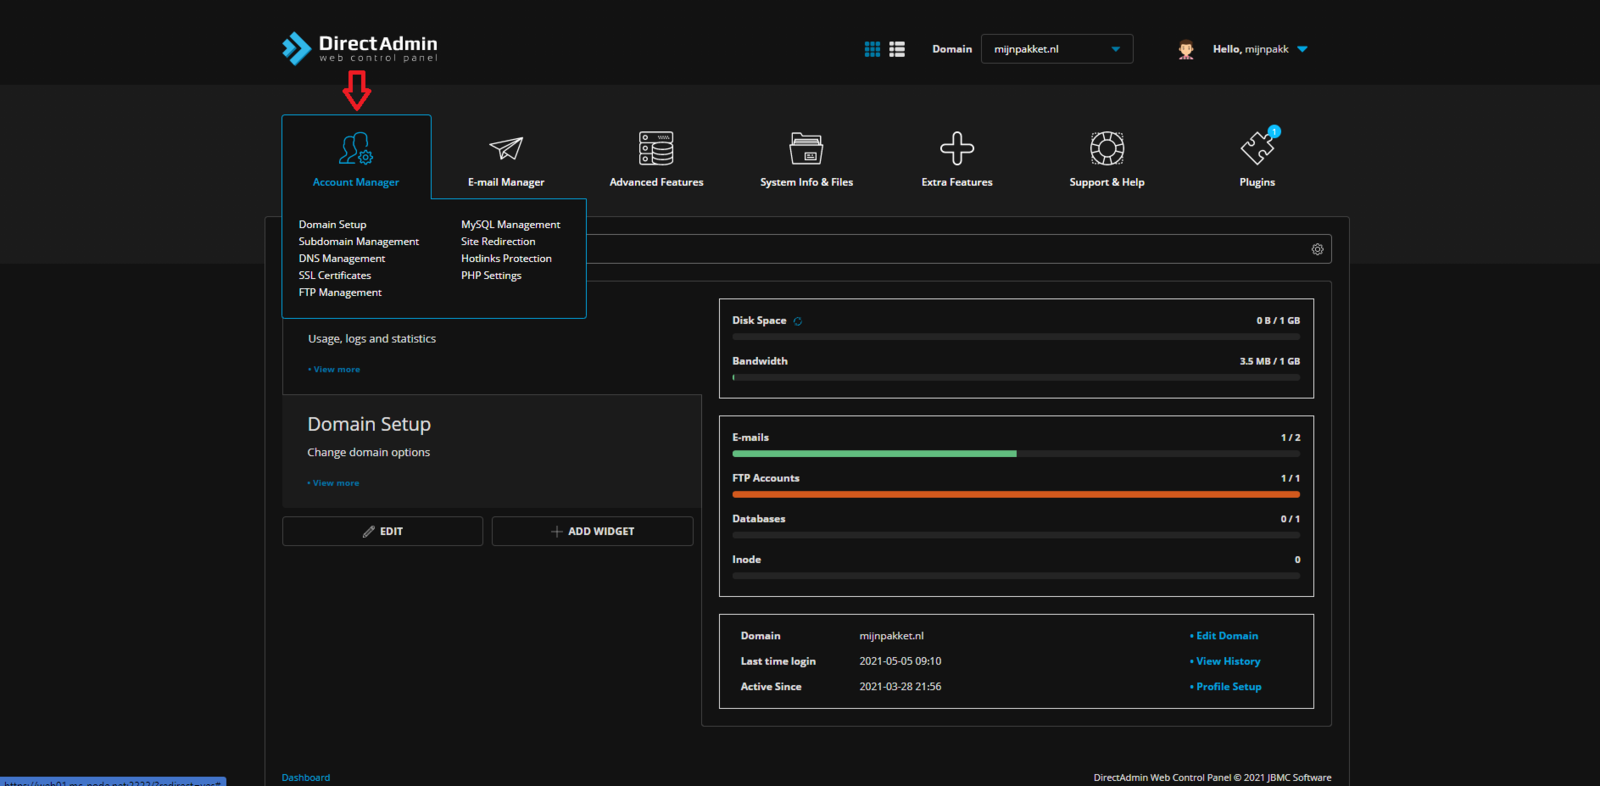Click the user avatar icon
The width and height of the screenshot is (1600, 786).
[x=1186, y=49]
